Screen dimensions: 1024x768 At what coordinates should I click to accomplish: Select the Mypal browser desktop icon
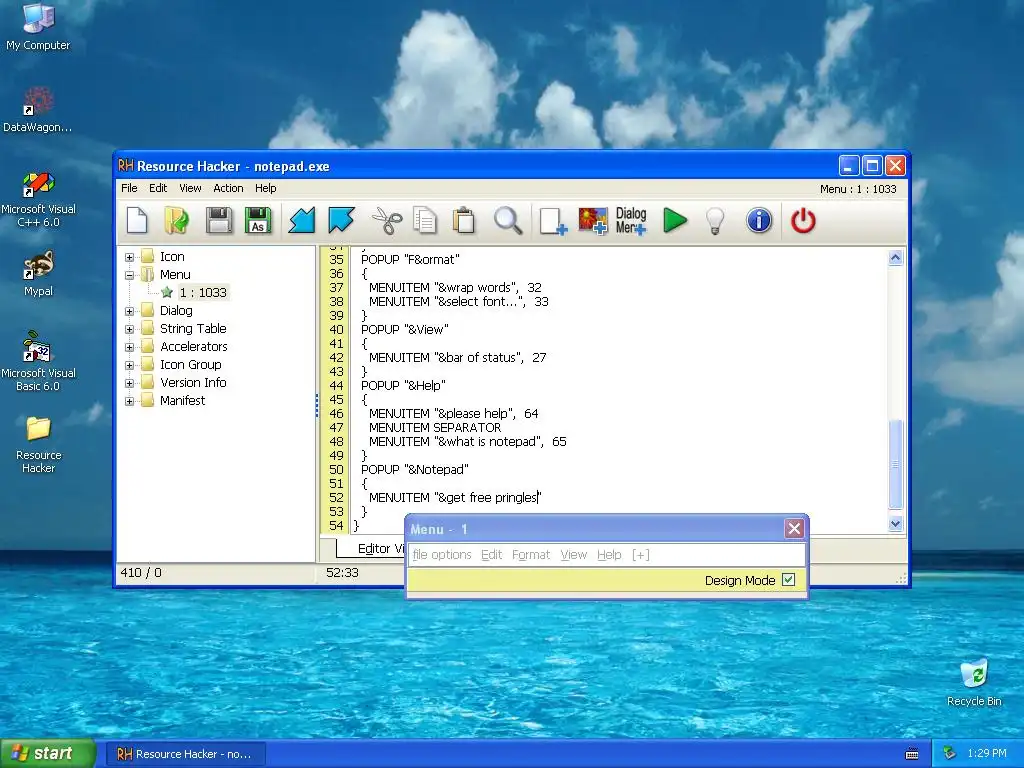[x=38, y=274]
